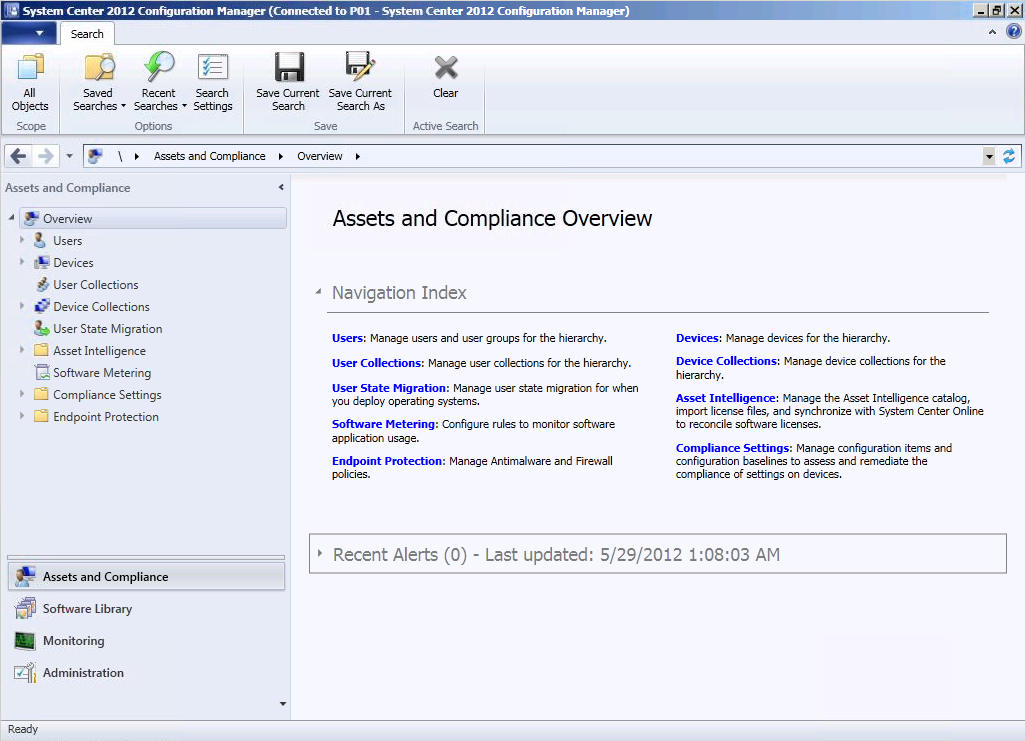Screen dimensions: 1025x741
Task: Open the Recent Searches ribbon button
Action: click(160, 82)
